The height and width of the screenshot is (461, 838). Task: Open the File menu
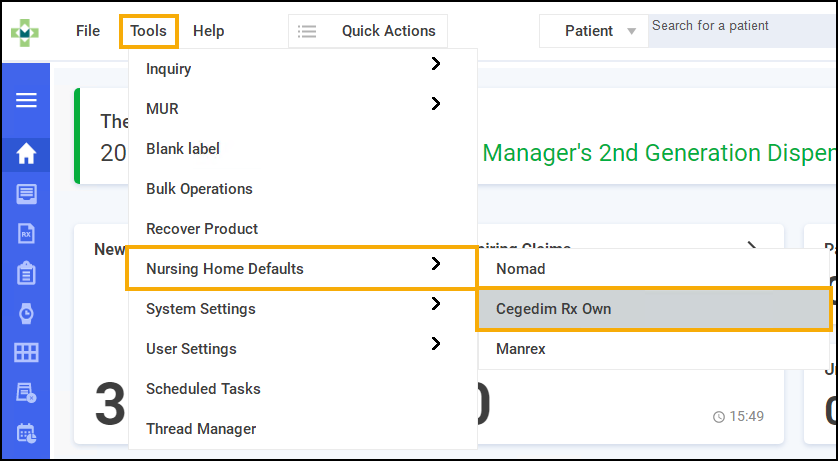[88, 31]
